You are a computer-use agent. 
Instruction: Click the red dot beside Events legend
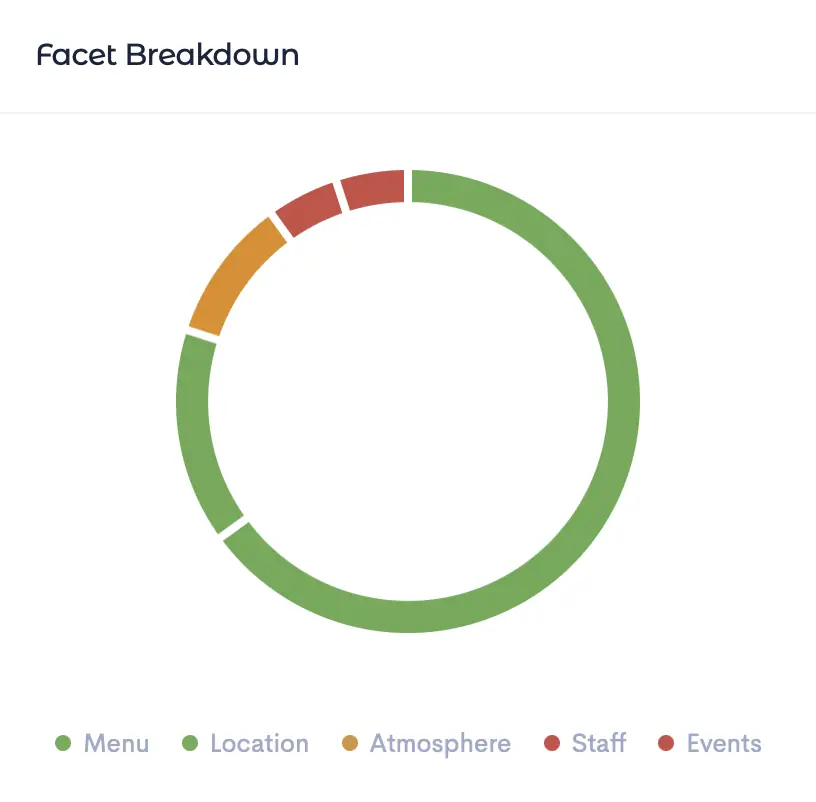coord(667,743)
